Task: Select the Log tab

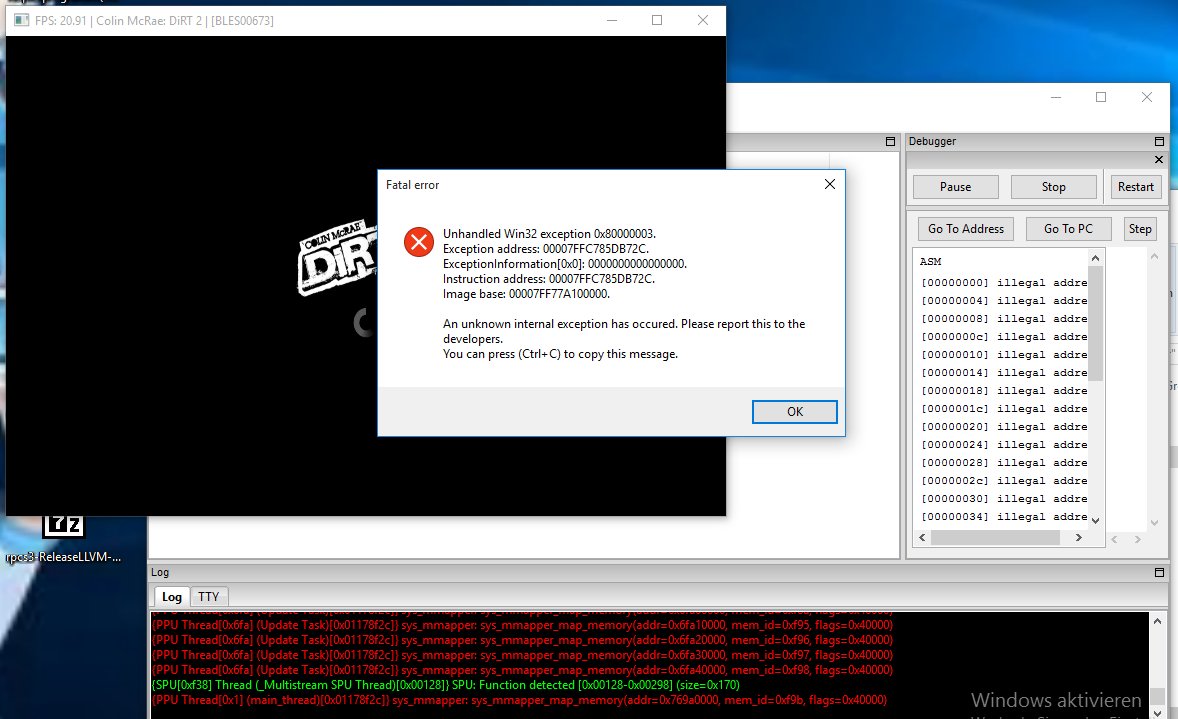Action: (x=171, y=597)
